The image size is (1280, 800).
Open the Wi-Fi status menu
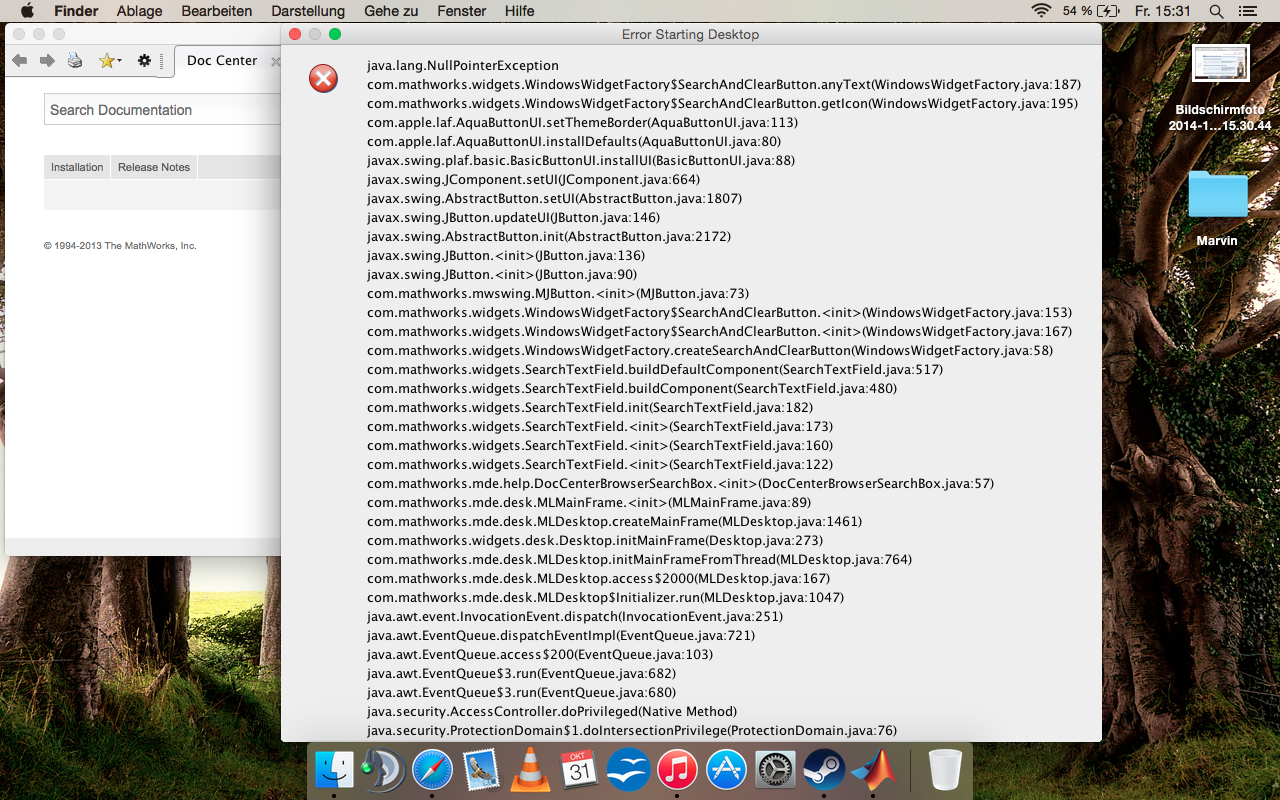coord(1041,11)
